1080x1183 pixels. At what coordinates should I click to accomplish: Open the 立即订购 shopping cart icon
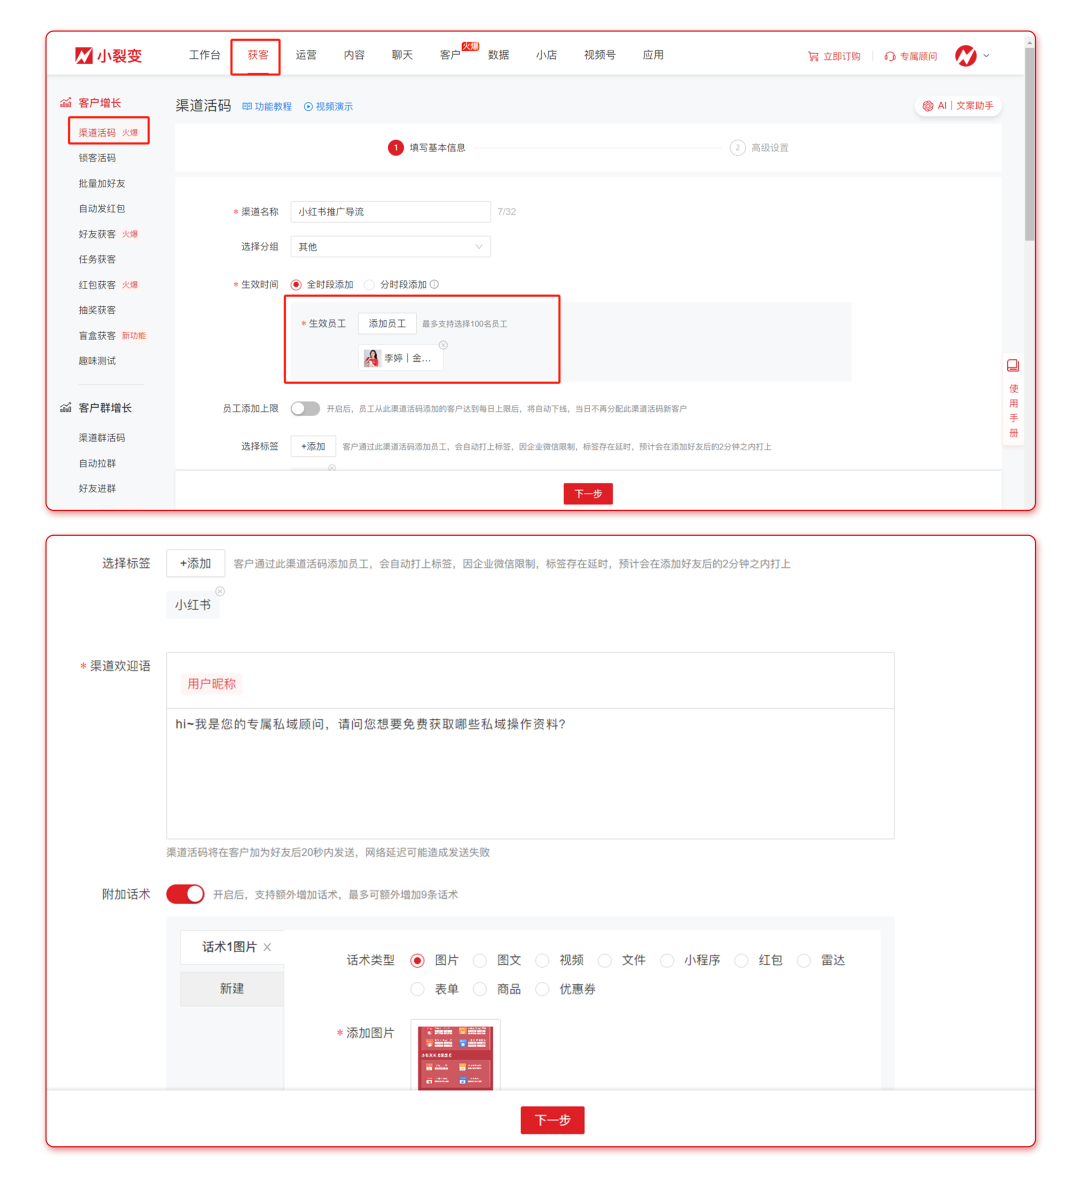point(813,57)
